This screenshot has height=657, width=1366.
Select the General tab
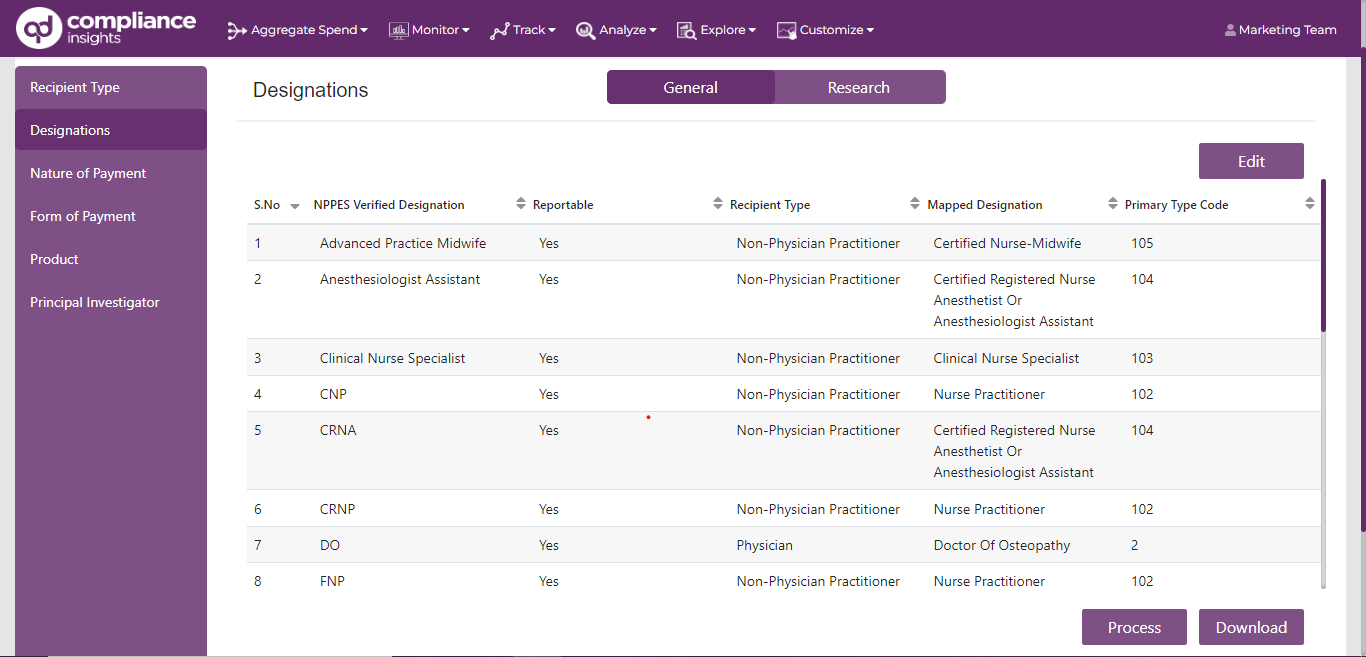click(x=690, y=88)
